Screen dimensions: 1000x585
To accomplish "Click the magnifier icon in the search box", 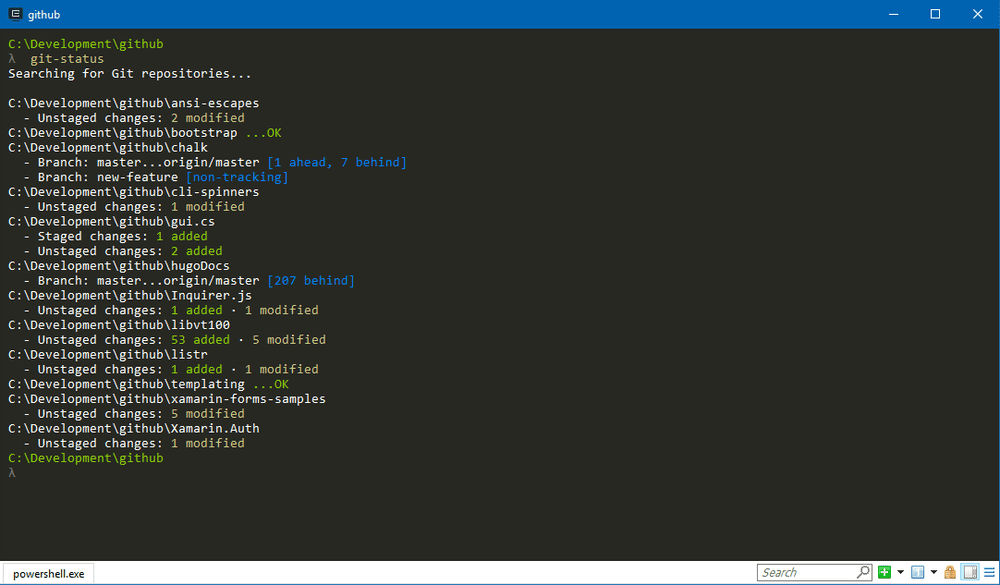I will pyautogui.click(x=863, y=572).
